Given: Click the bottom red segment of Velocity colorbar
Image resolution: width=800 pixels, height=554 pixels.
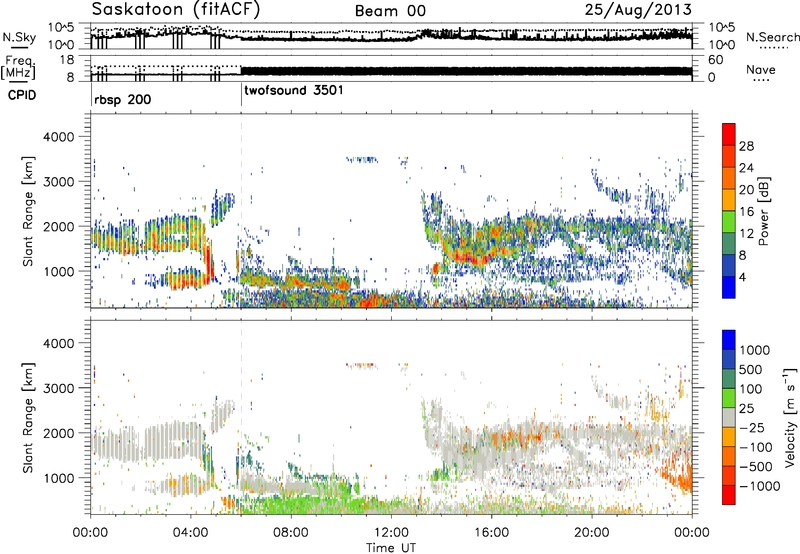Looking at the screenshot, I should 729,495.
